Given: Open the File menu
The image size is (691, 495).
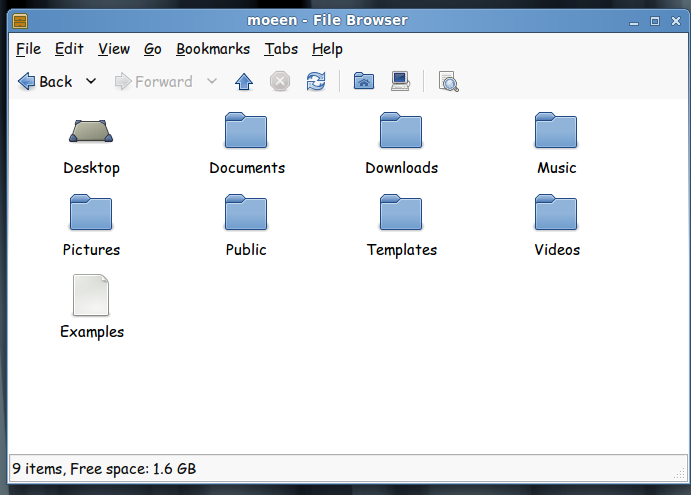Looking at the screenshot, I should [x=29, y=49].
